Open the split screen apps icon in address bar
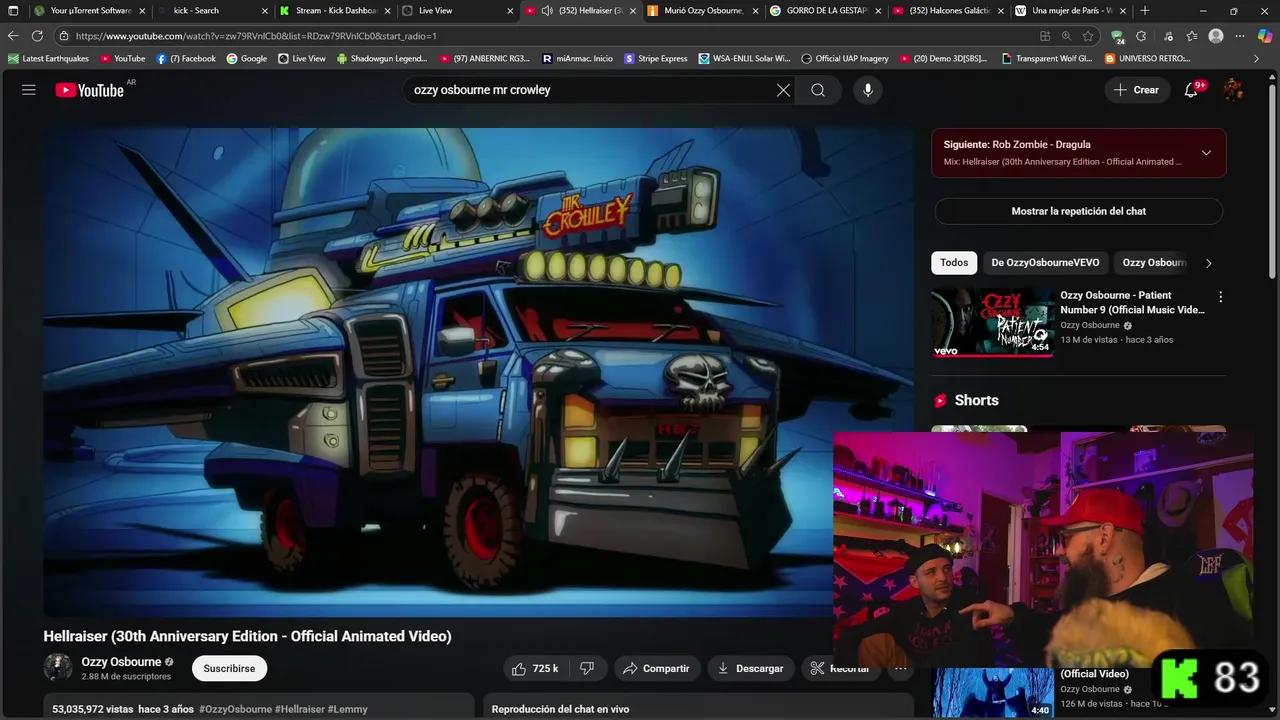This screenshot has width=1280, height=720. point(1045,36)
